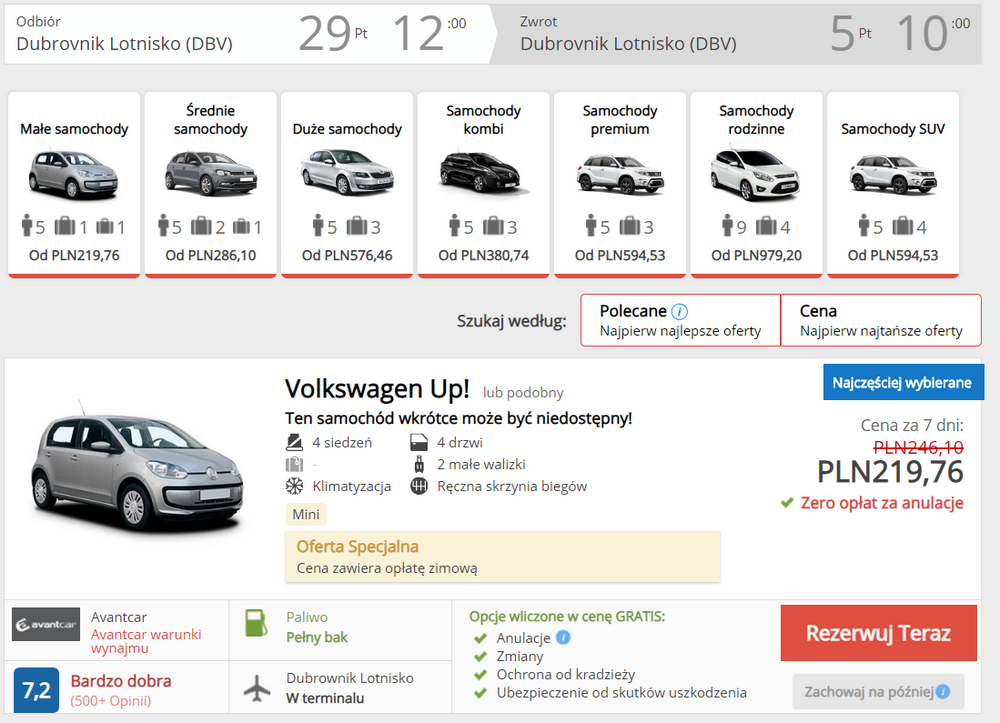Click the Bardzo dobra rating label
The width and height of the screenshot is (1000, 723).
(x=121, y=681)
